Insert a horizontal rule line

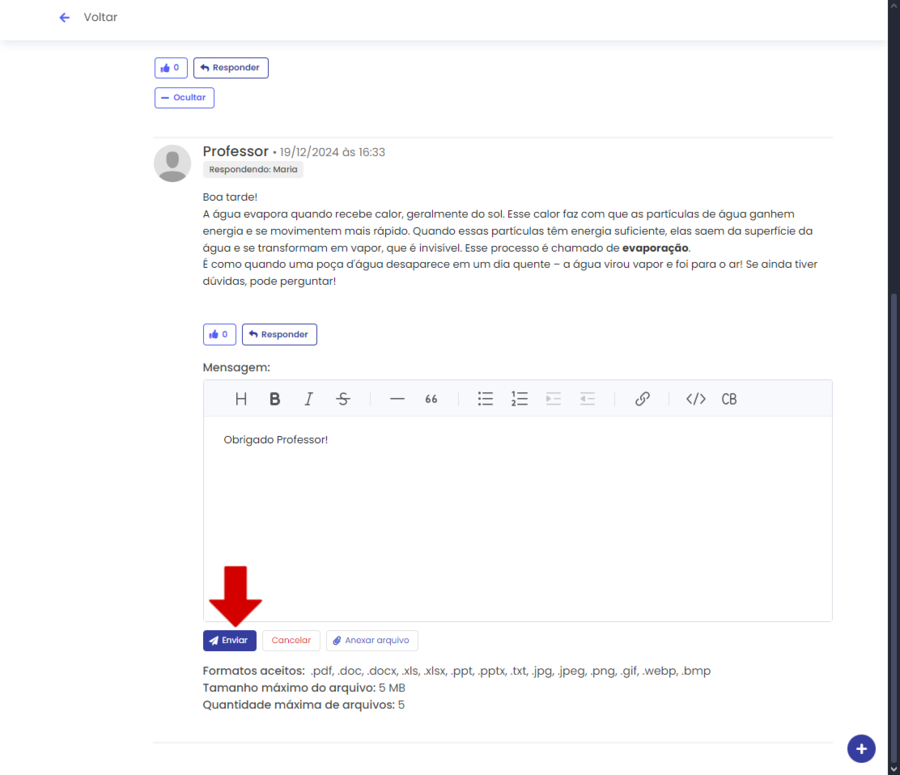click(x=397, y=399)
